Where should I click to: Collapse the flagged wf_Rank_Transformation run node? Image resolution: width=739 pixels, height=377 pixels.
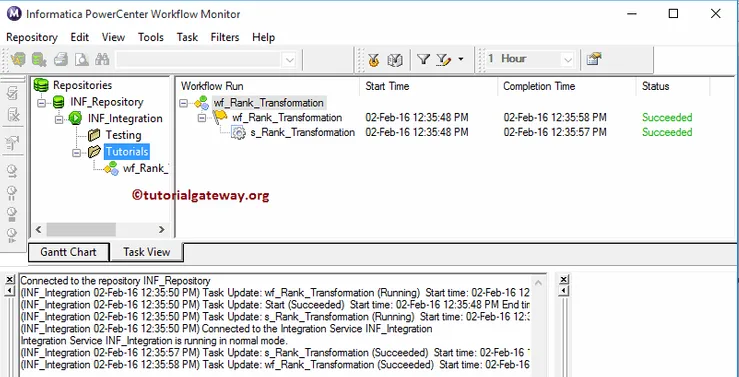[202, 117]
